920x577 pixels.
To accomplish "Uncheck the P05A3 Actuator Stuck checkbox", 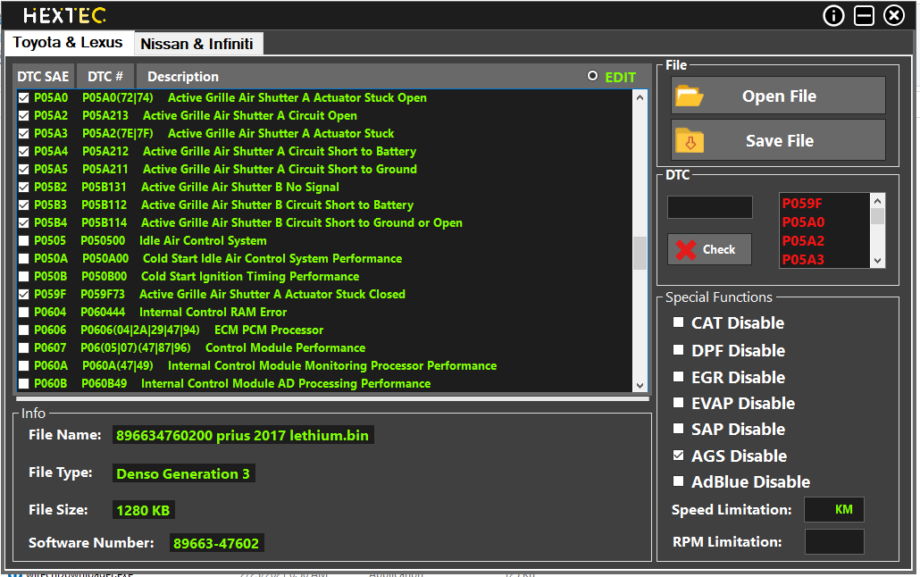I will coord(23,134).
